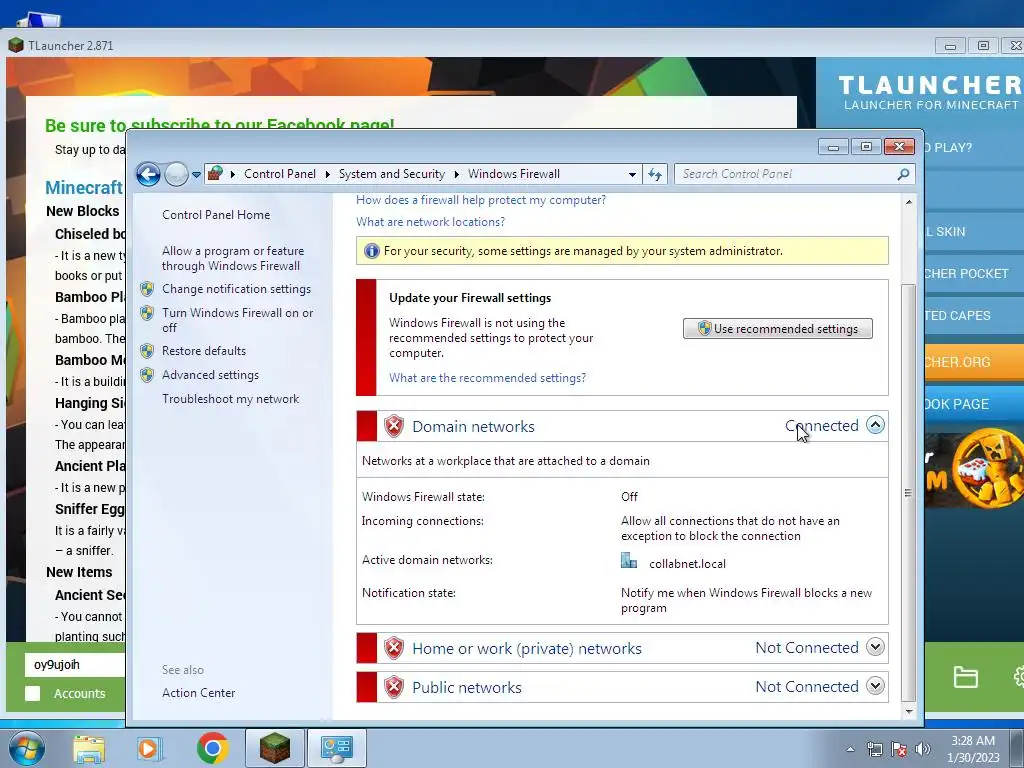Click the Domain networks heading
The width and height of the screenshot is (1024, 768).
point(473,426)
